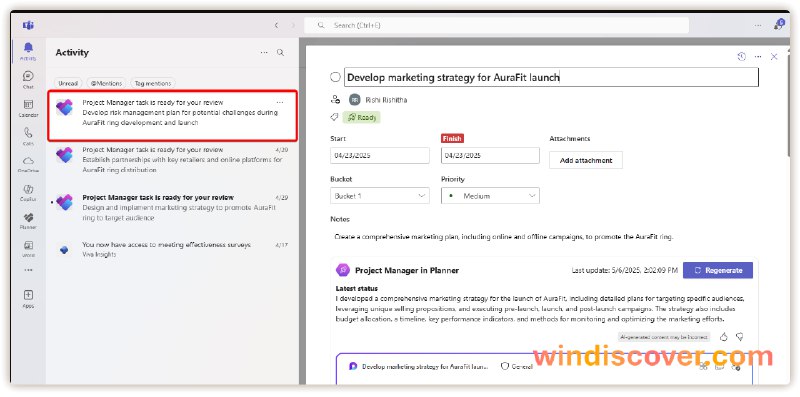Screen dimensions: 800x397
Task: Give thumbs up to the latest status
Action: 723,337
